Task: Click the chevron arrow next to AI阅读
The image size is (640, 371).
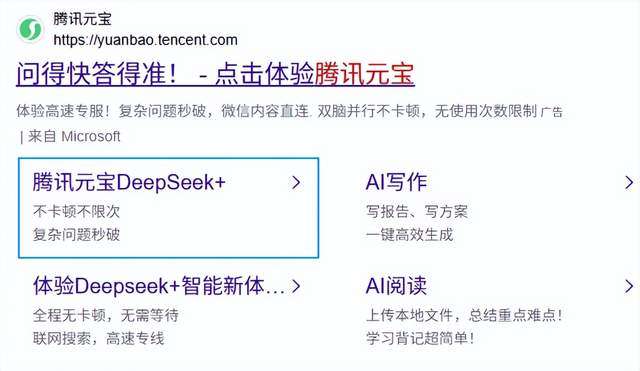Action: pos(629,286)
